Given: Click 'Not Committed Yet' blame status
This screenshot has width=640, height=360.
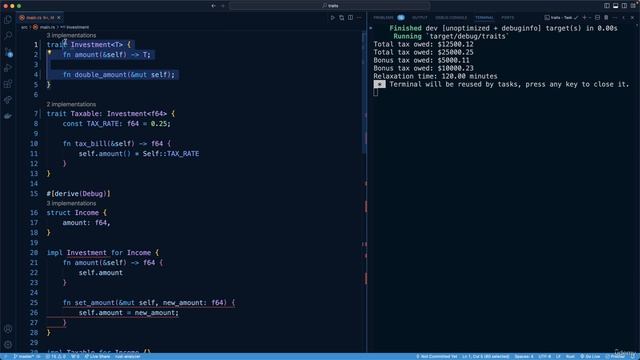Looking at the screenshot, I should 437,356.
